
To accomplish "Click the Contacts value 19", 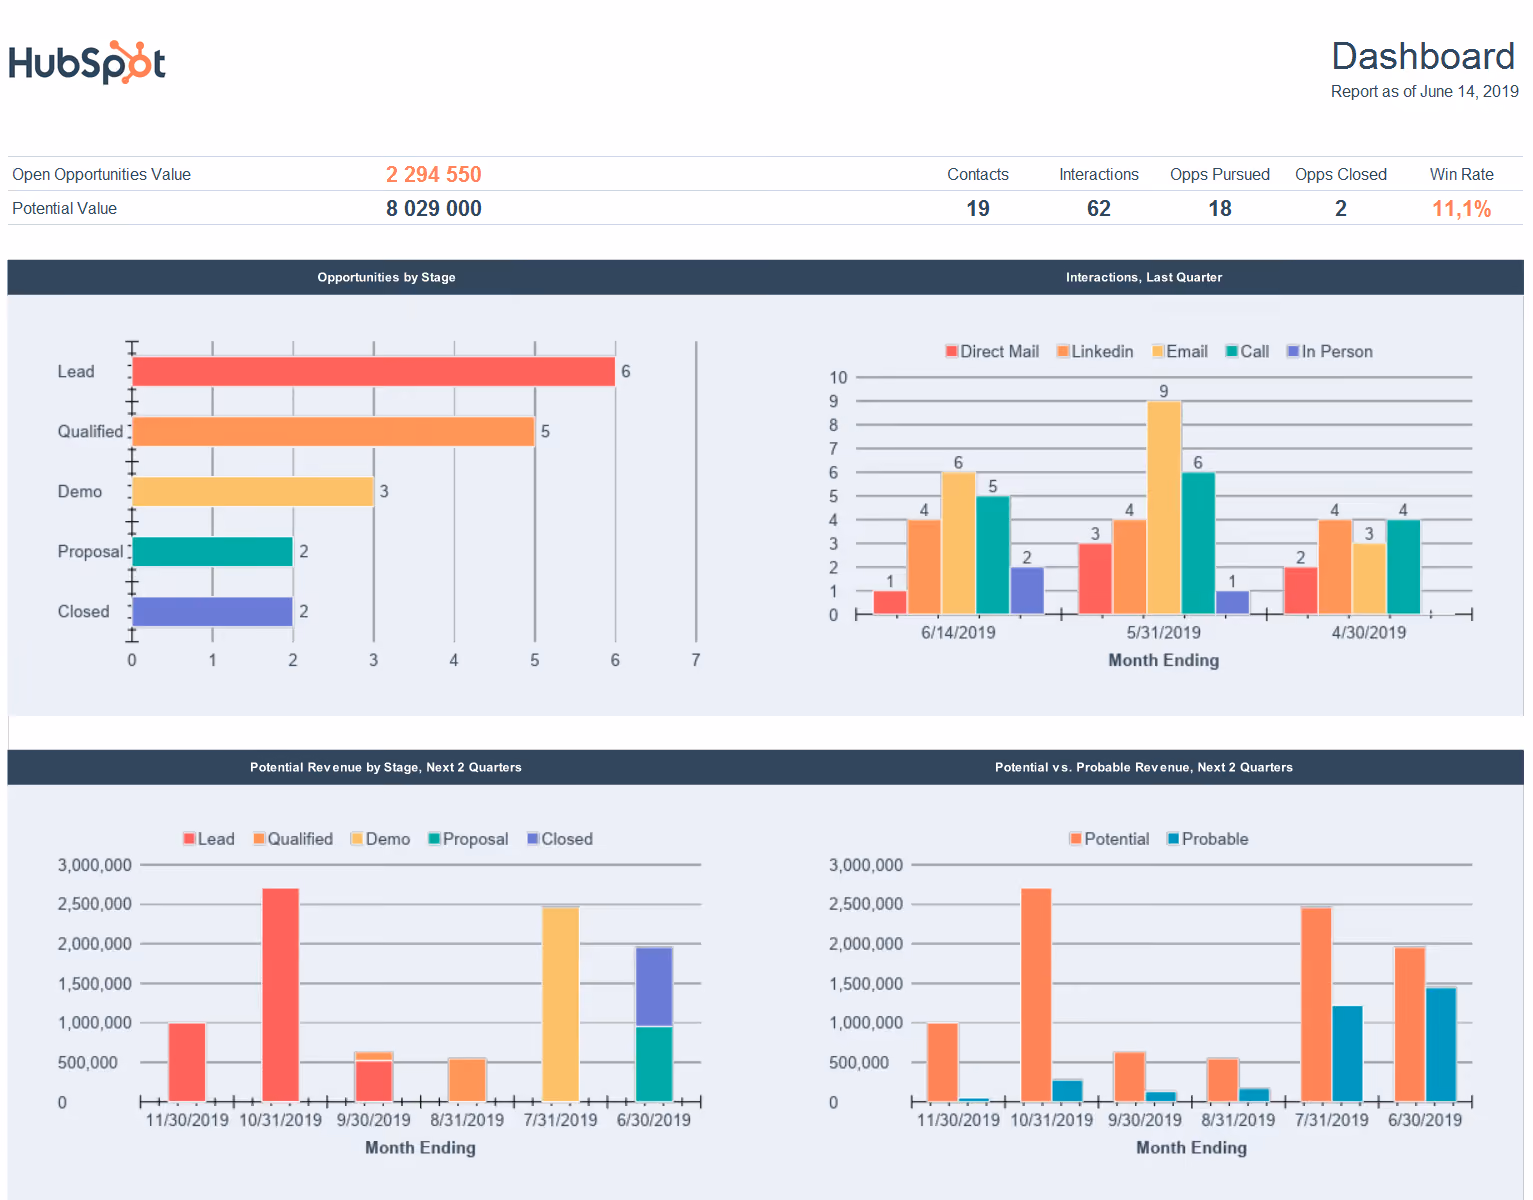I will [x=978, y=208].
